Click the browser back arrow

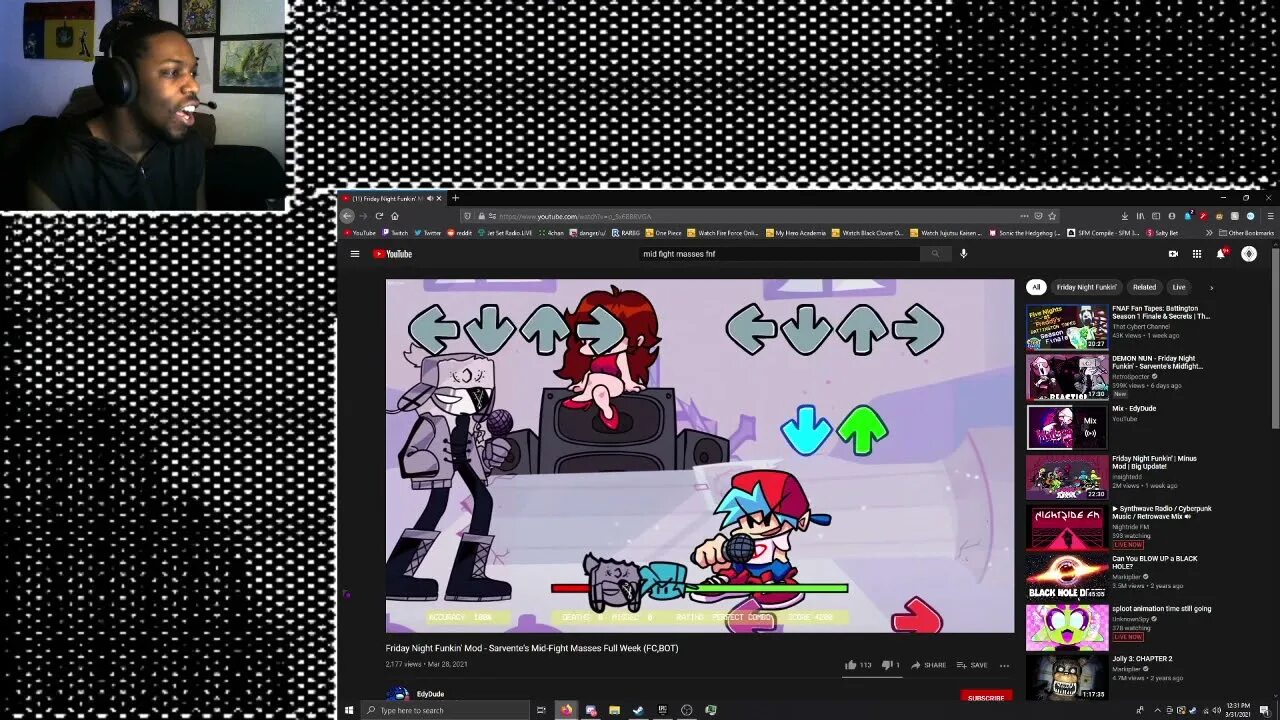click(x=347, y=216)
